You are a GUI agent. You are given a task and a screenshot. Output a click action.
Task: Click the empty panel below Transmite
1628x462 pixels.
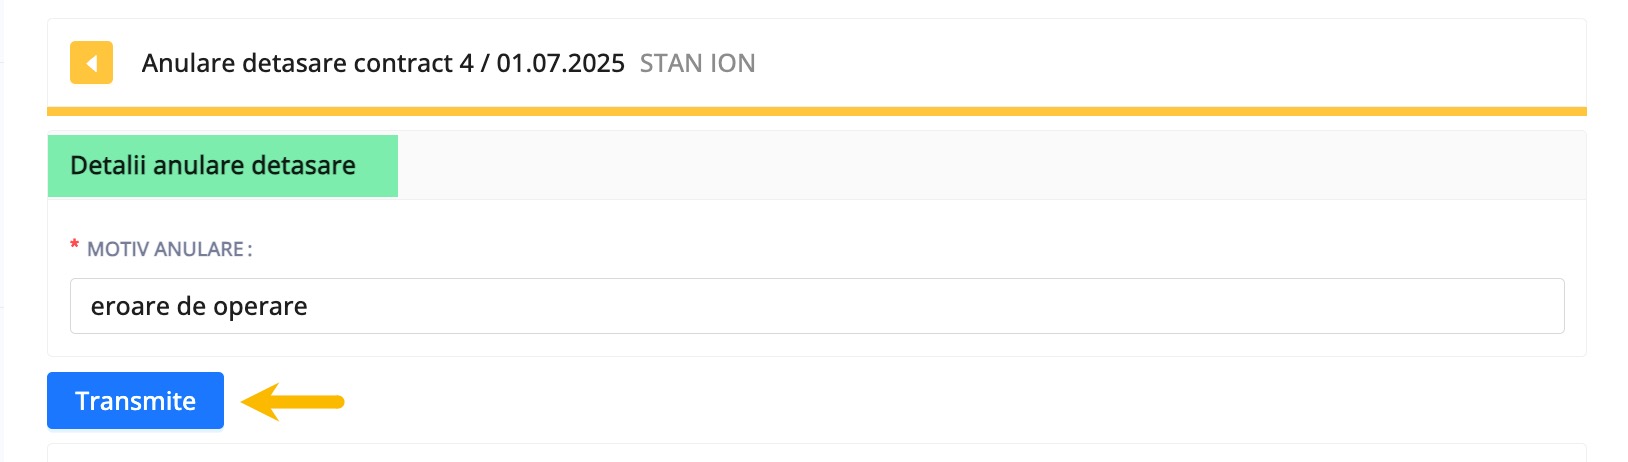[x=817, y=452]
